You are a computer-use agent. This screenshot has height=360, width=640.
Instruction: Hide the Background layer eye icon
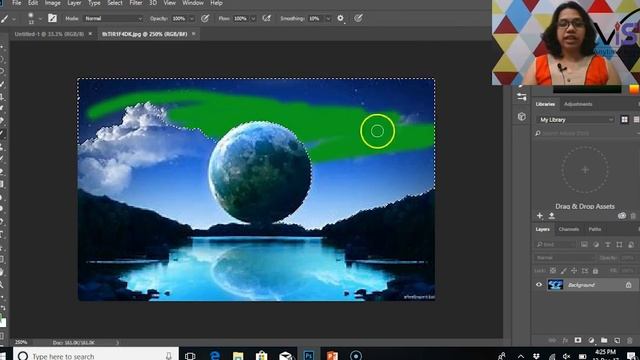click(539, 284)
